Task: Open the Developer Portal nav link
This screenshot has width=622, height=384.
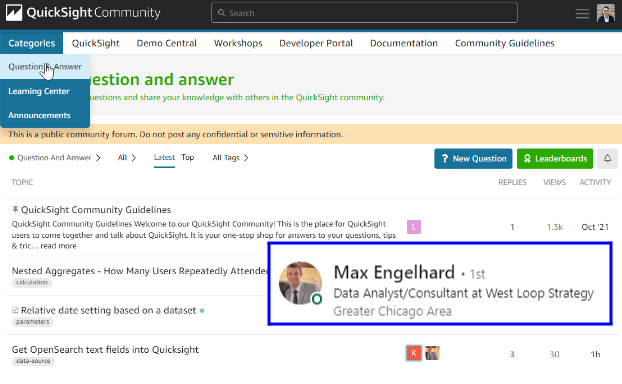Action: tap(316, 43)
